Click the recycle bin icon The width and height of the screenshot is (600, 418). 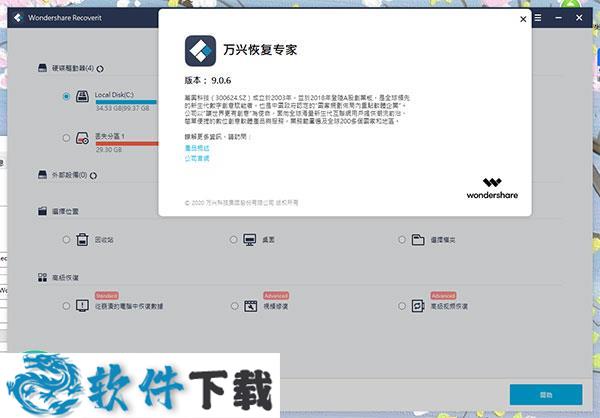pos(82,240)
